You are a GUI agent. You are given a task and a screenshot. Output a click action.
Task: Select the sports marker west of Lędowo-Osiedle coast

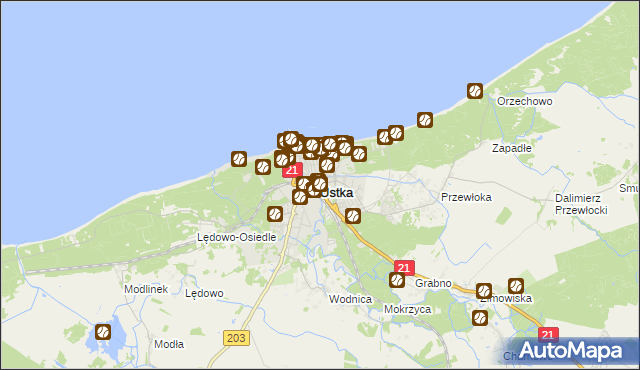point(239,159)
